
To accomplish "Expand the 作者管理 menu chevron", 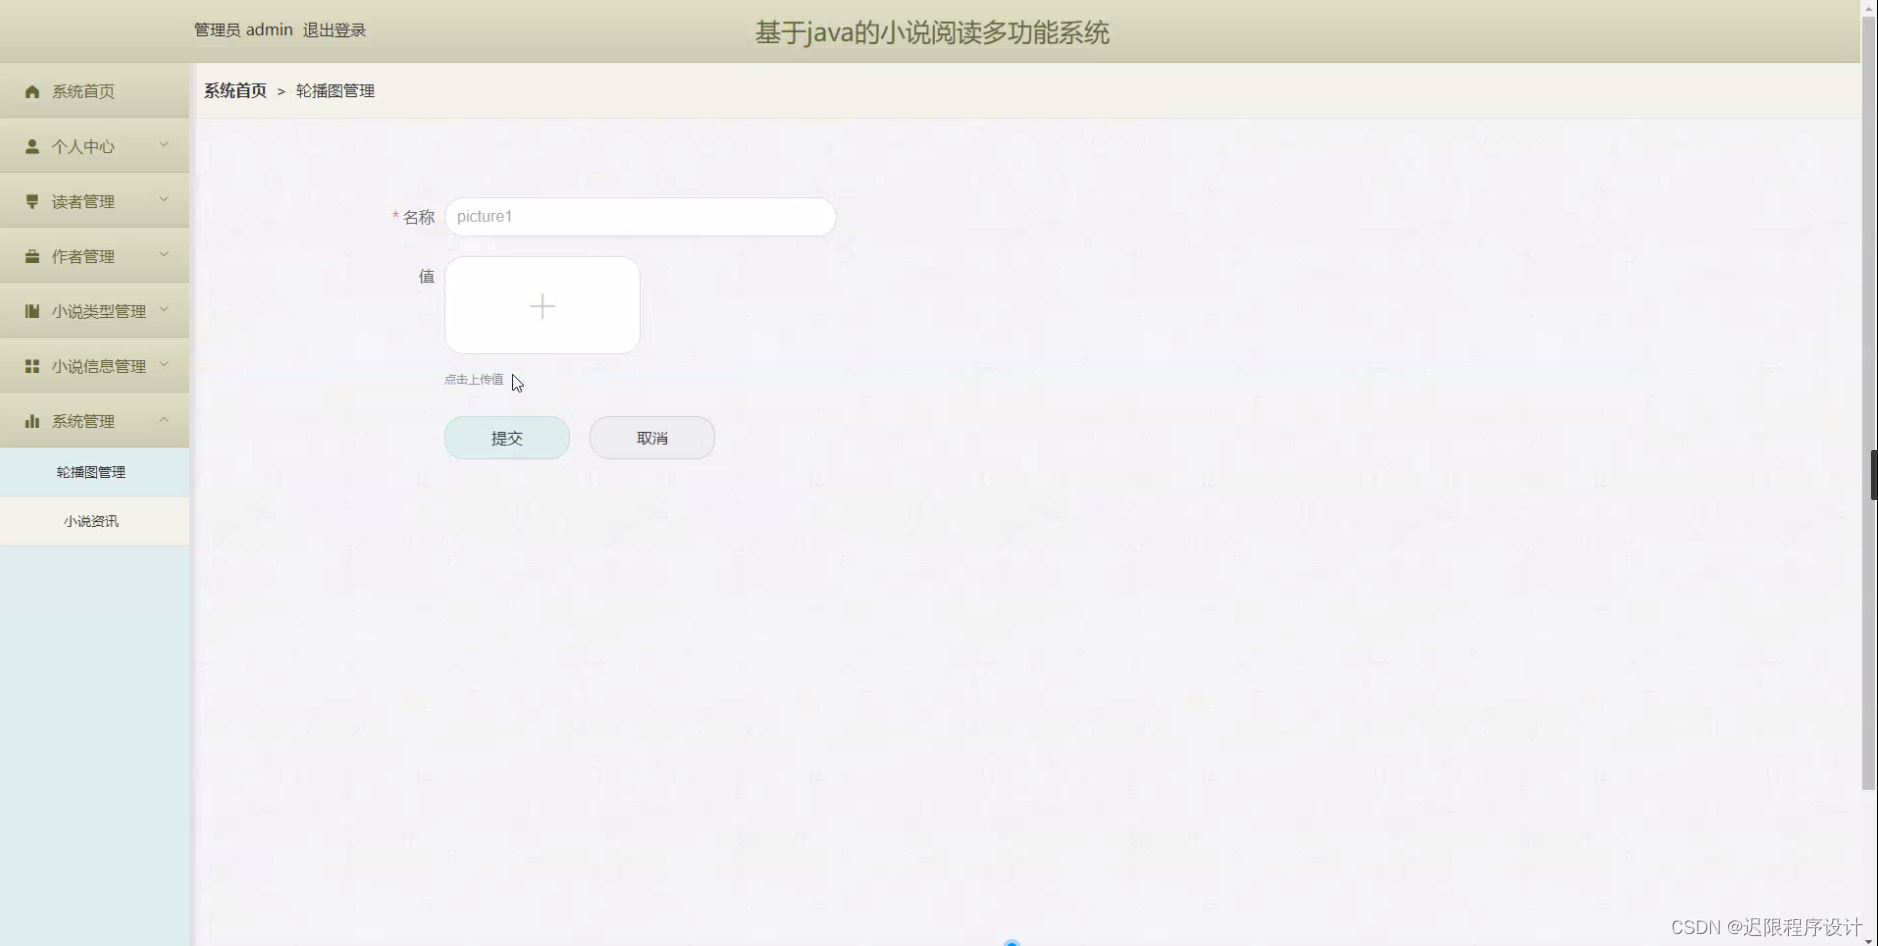I will coord(164,255).
